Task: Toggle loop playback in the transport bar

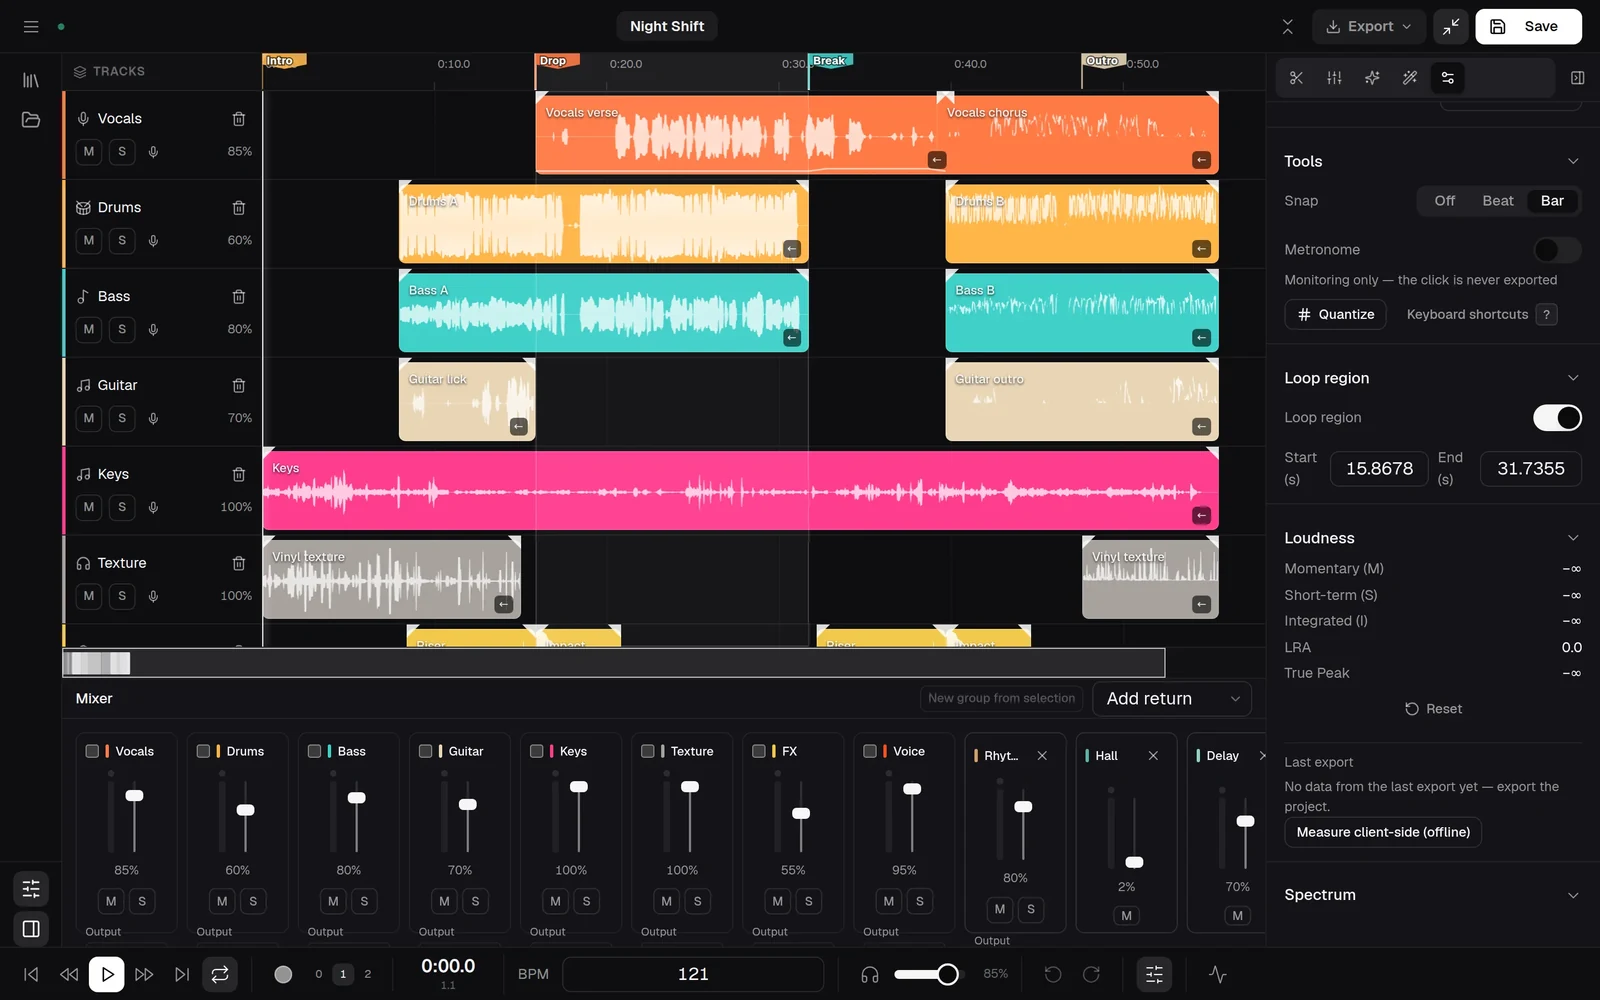Action: (220, 974)
